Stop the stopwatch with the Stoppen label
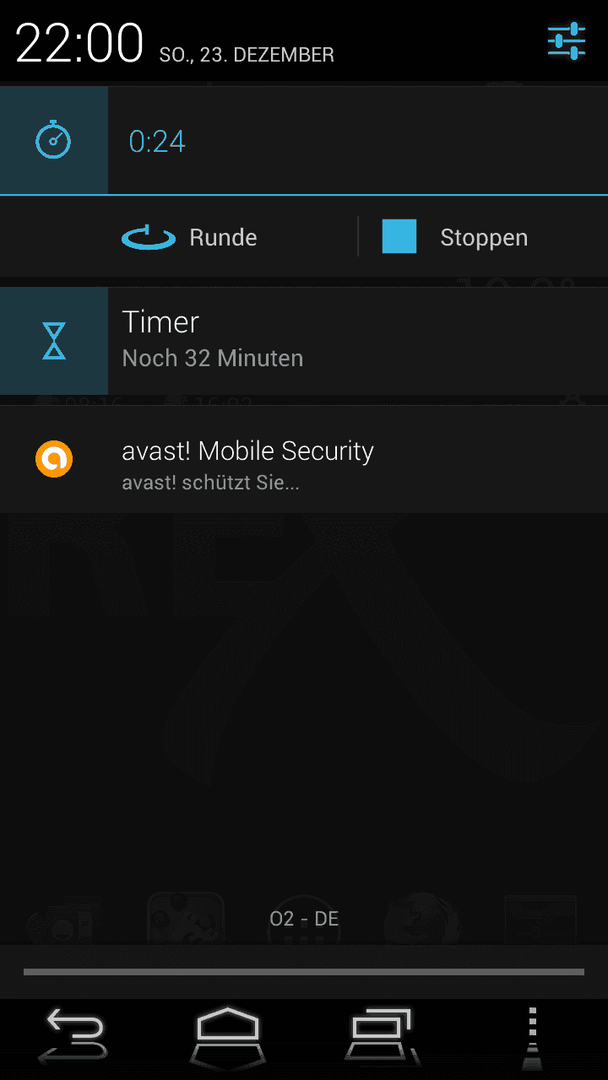This screenshot has height=1080, width=608. [484, 238]
